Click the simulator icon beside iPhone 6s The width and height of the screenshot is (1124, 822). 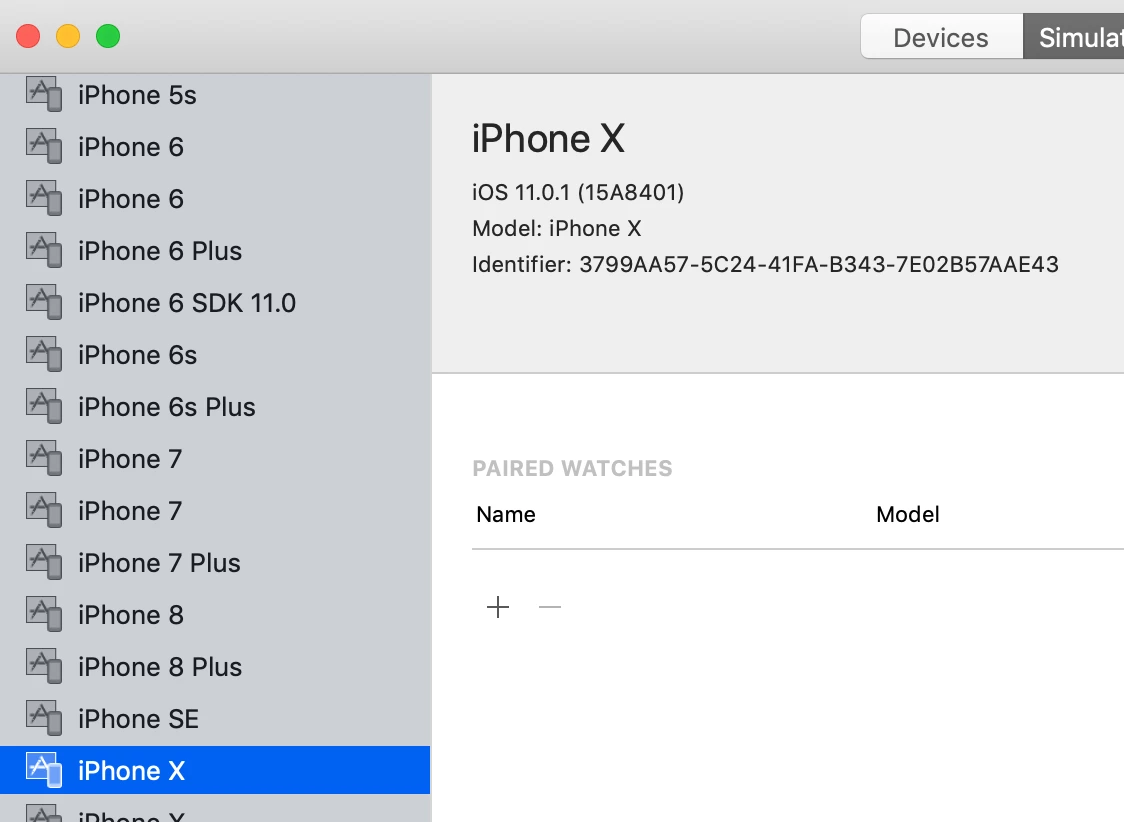coord(44,355)
